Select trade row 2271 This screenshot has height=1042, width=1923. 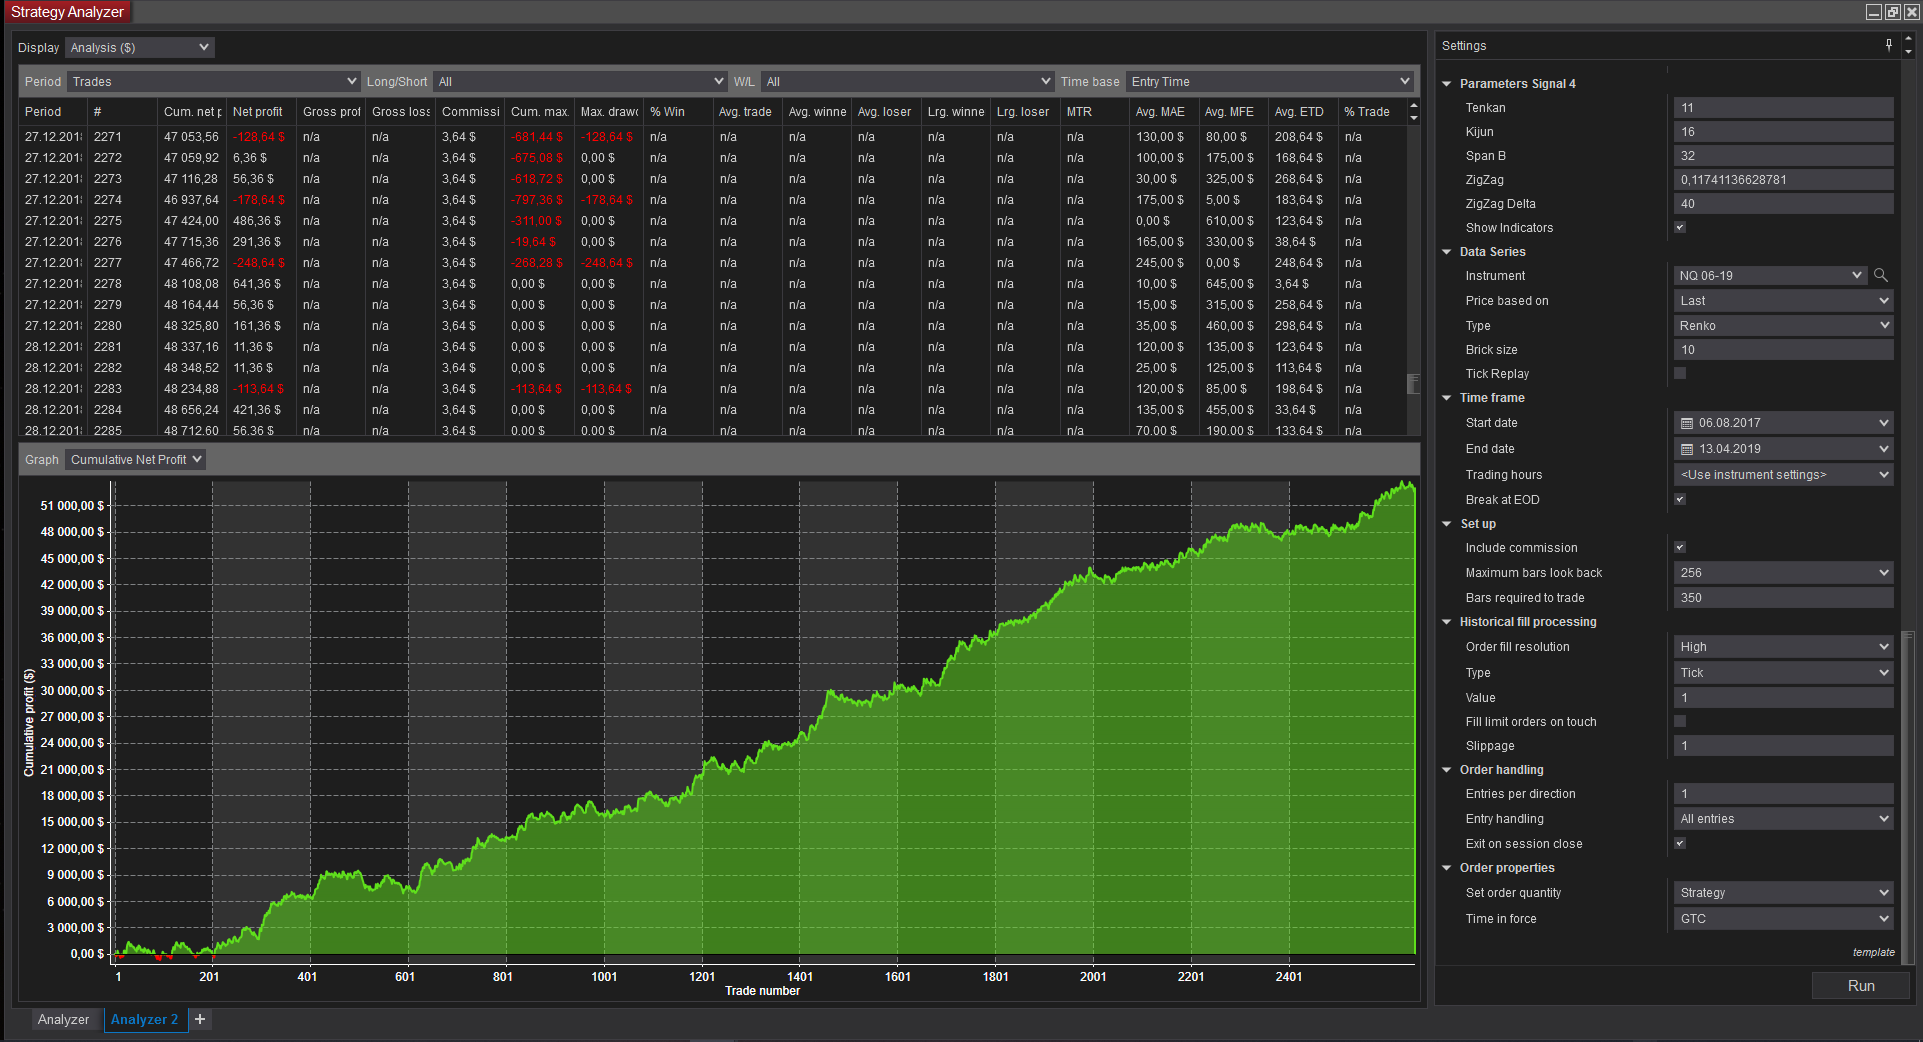pyautogui.click(x=714, y=137)
